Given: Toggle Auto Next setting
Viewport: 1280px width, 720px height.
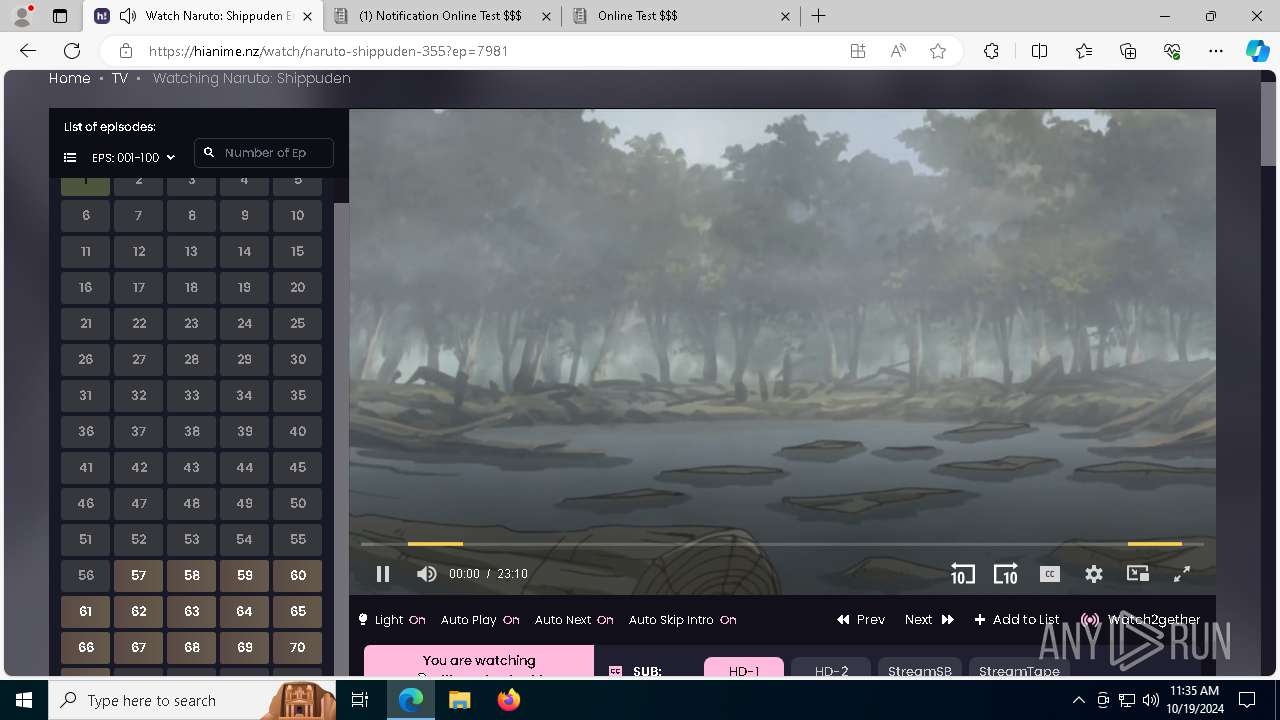Looking at the screenshot, I should pyautogui.click(x=574, y=620).
